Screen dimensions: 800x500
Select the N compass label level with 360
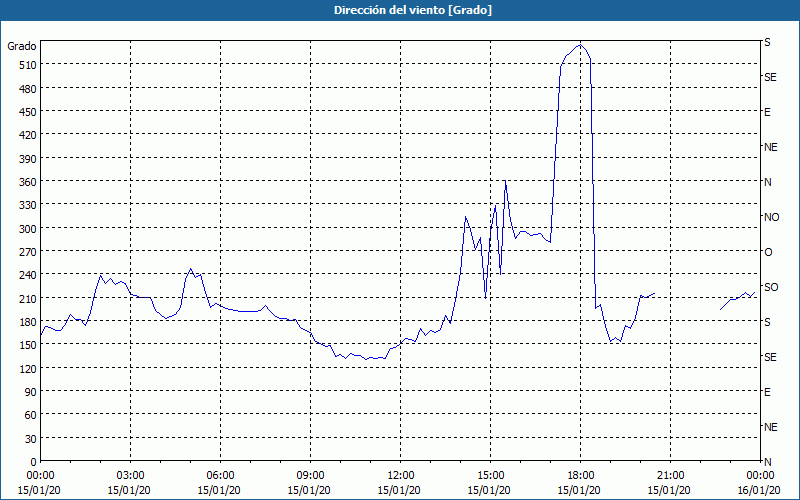[768, 182]
